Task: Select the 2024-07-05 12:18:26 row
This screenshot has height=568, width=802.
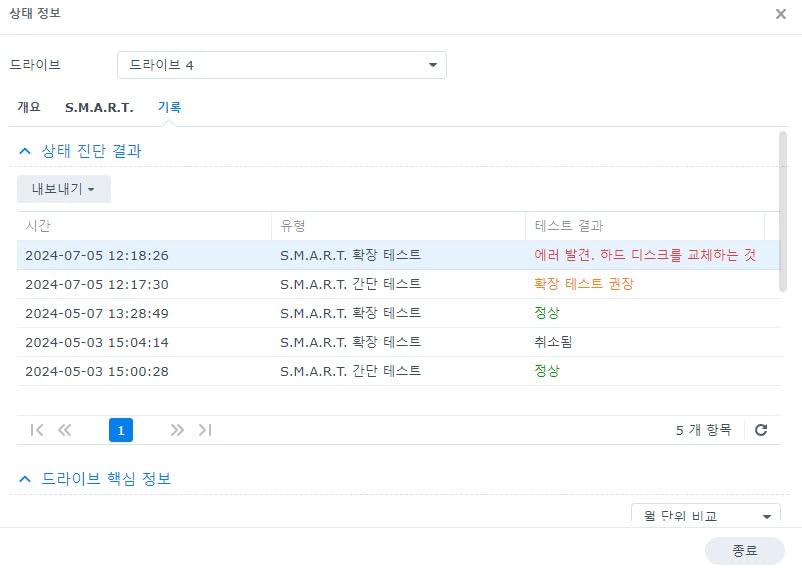Action: click(x=398, y=255)
